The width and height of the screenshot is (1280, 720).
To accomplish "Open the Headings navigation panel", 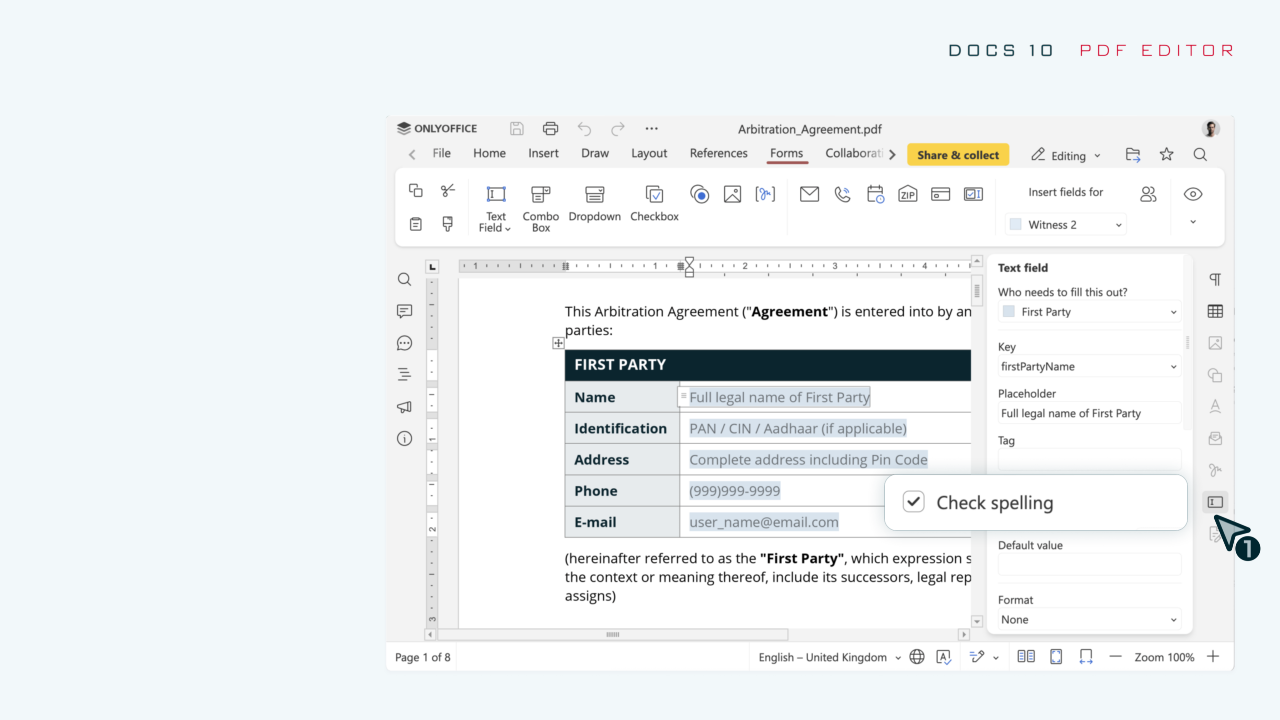I will [404, 375].
